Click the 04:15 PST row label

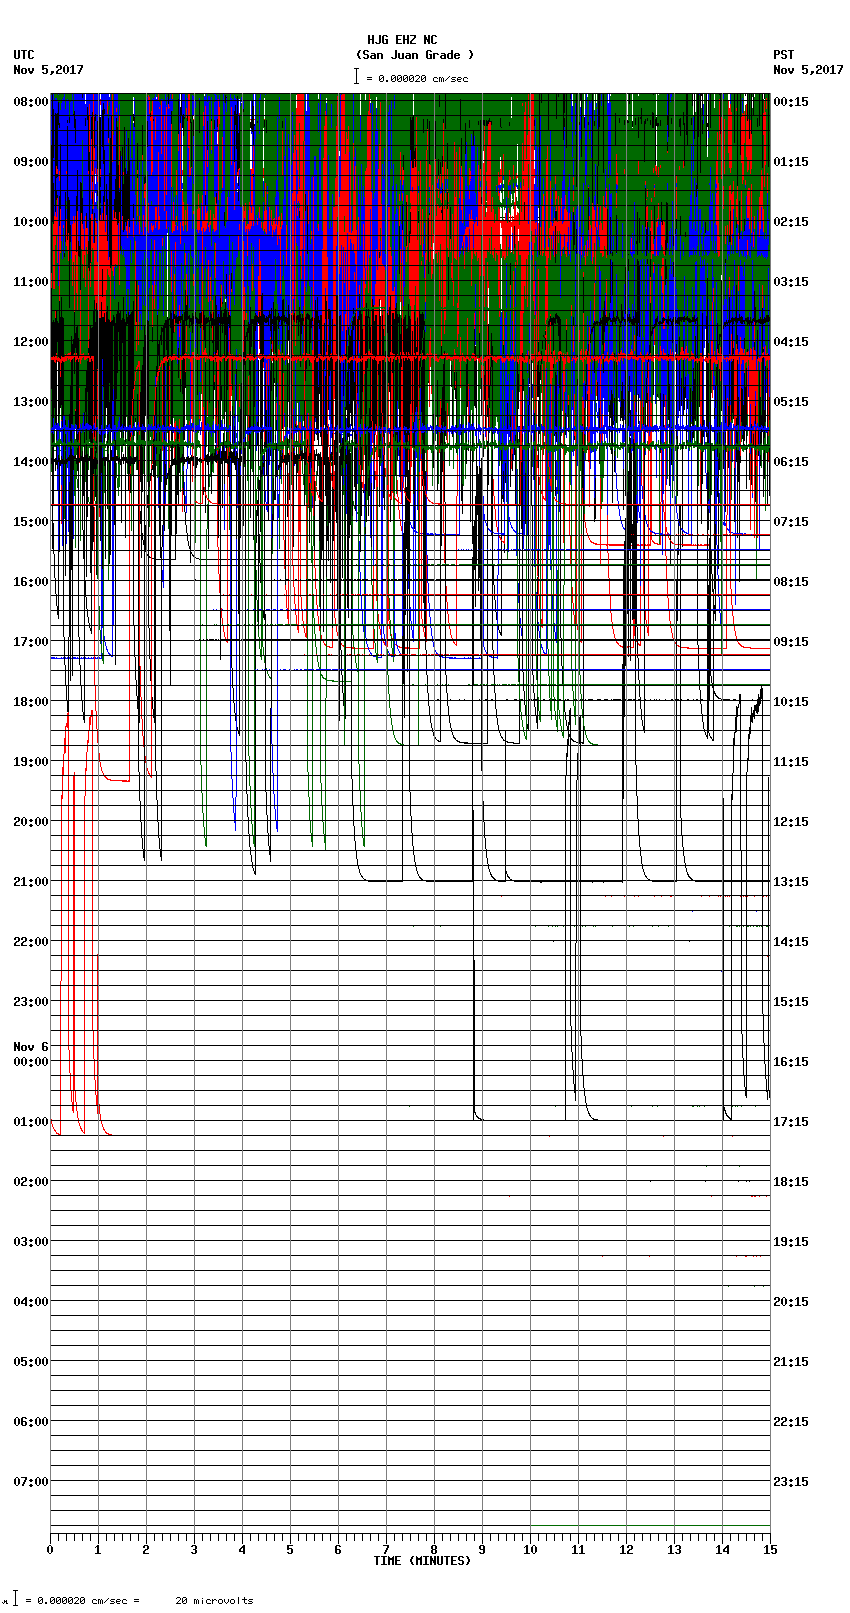pyautogui.click(x=791, y=342)
